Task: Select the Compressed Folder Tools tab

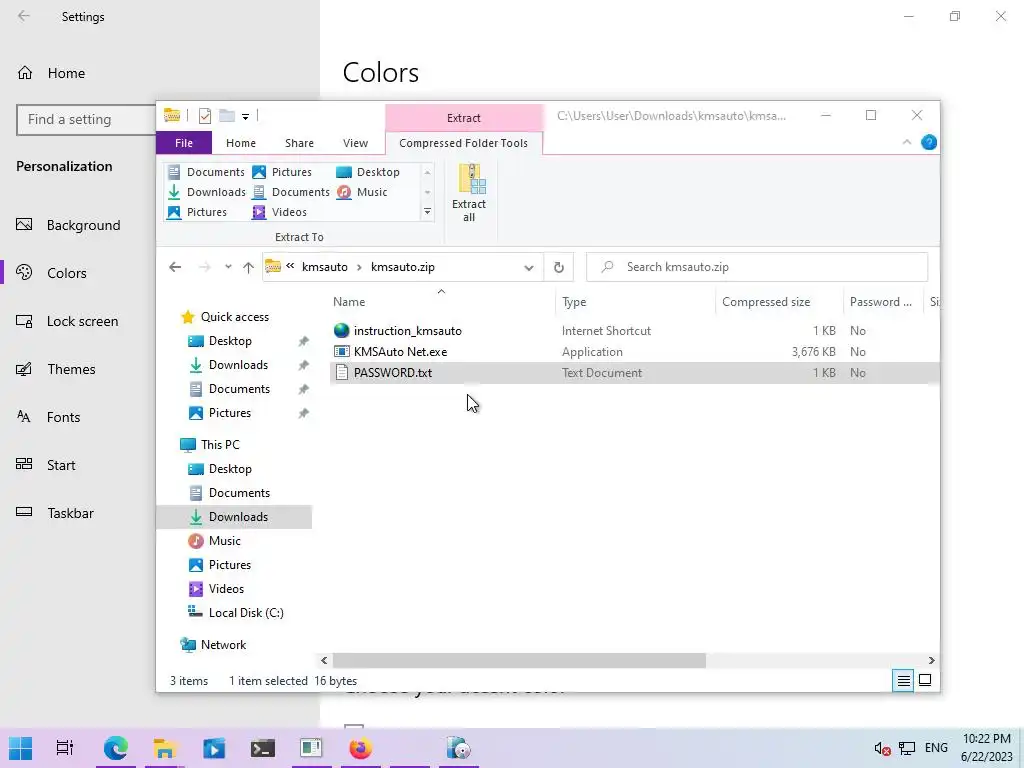Action: (464, 143)
